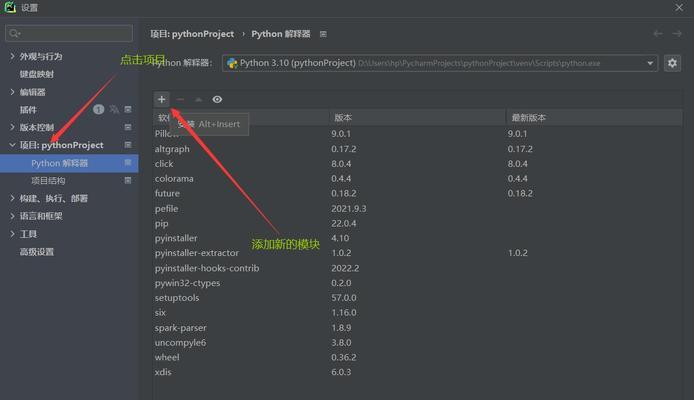Select the xdis package row
694x400 pixels.
[x=417, y=372]
